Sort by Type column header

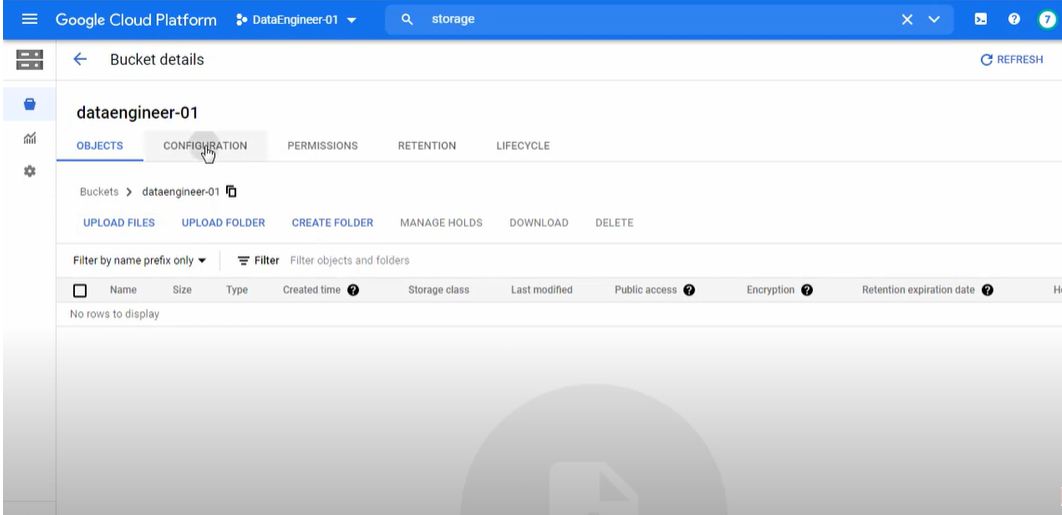point(237,290)
